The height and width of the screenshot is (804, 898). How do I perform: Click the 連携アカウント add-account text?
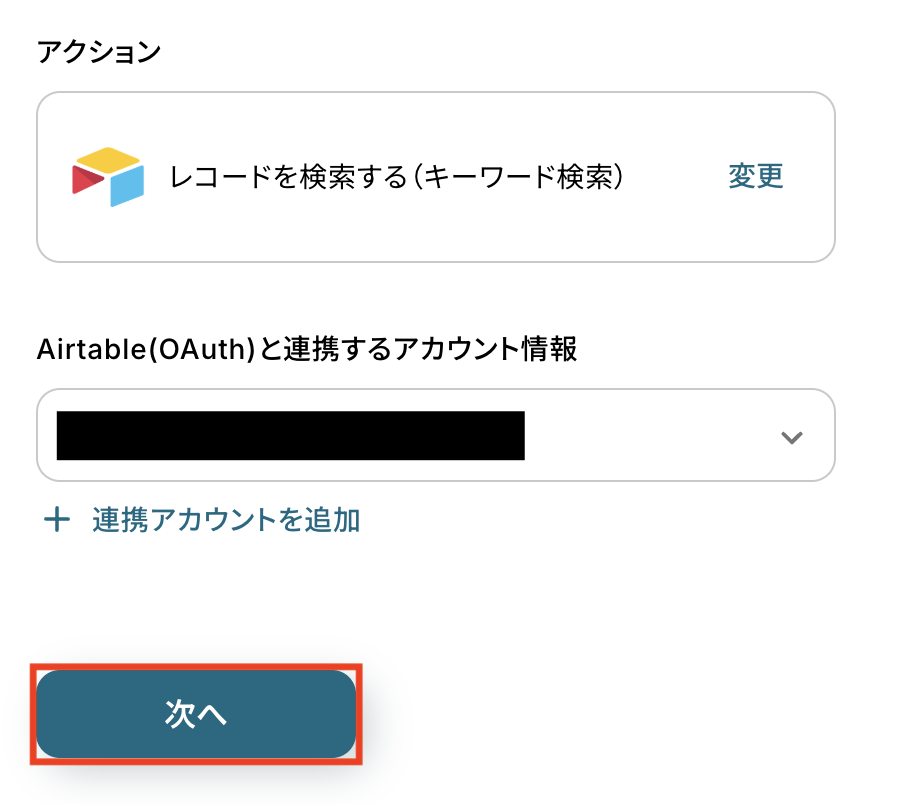tap(226, 520)
